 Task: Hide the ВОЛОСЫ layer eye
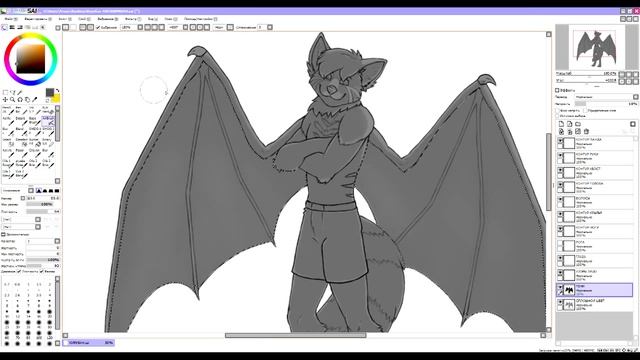click(x=560, y=199)
